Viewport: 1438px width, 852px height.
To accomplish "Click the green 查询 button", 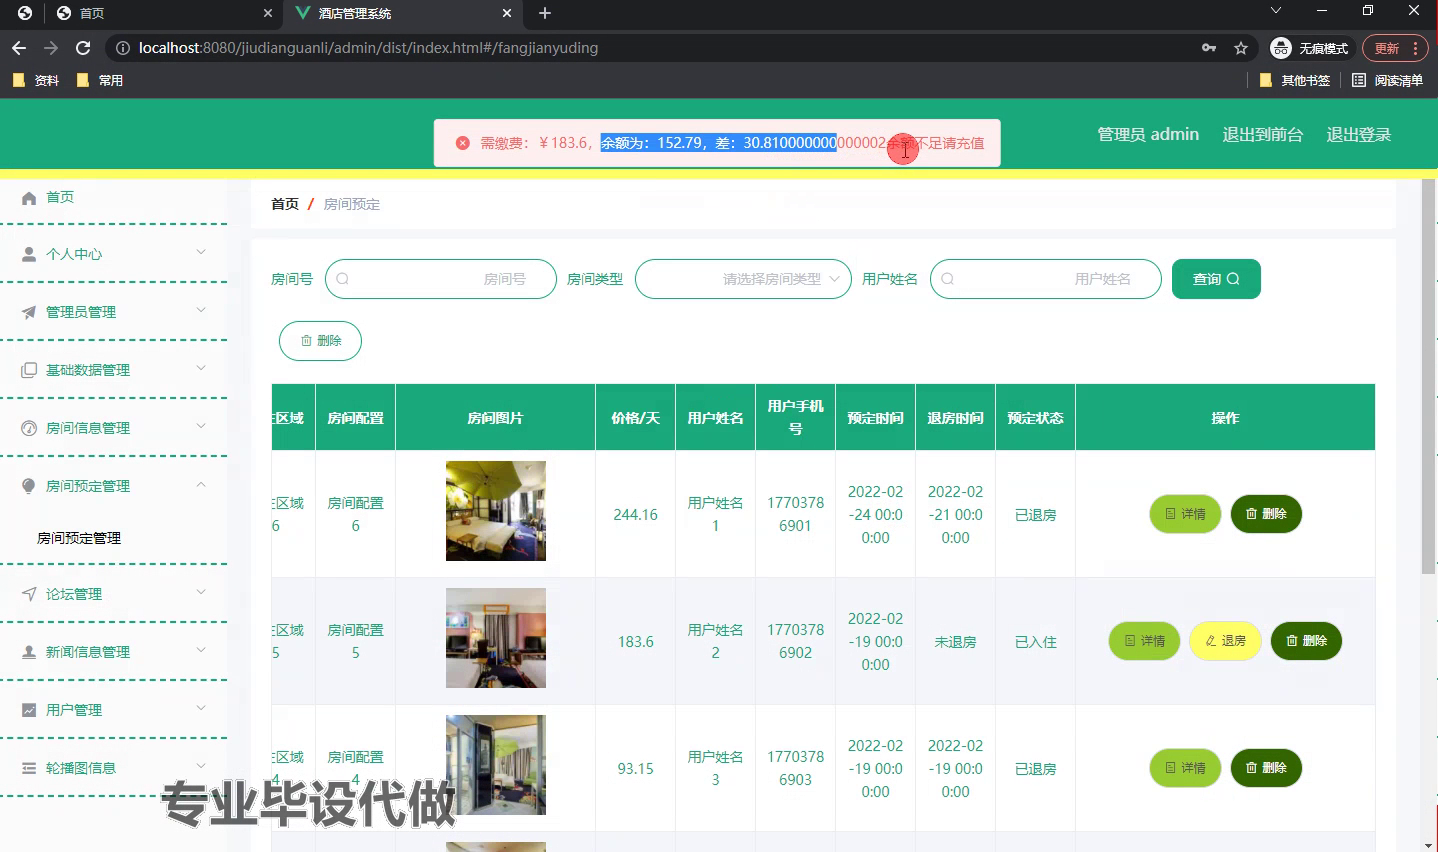I will tap(1216, 279).
